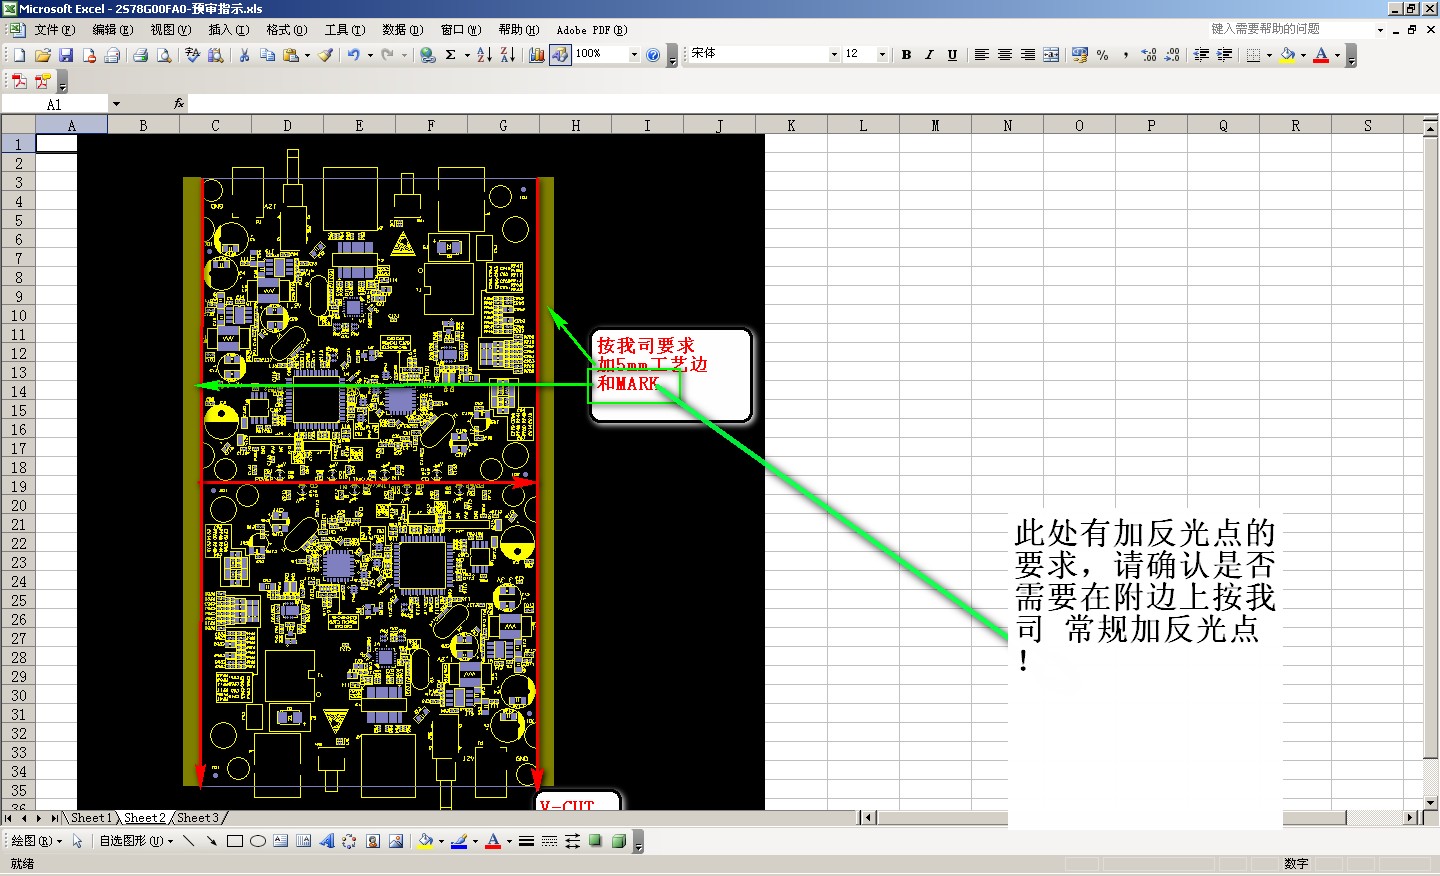Open 编辑 Edit menu
Screen dimensions: 1440x876
pos(113,30)
